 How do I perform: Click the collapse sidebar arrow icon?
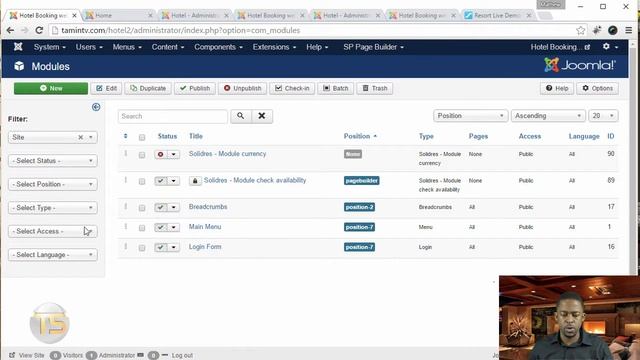(96, 107)
